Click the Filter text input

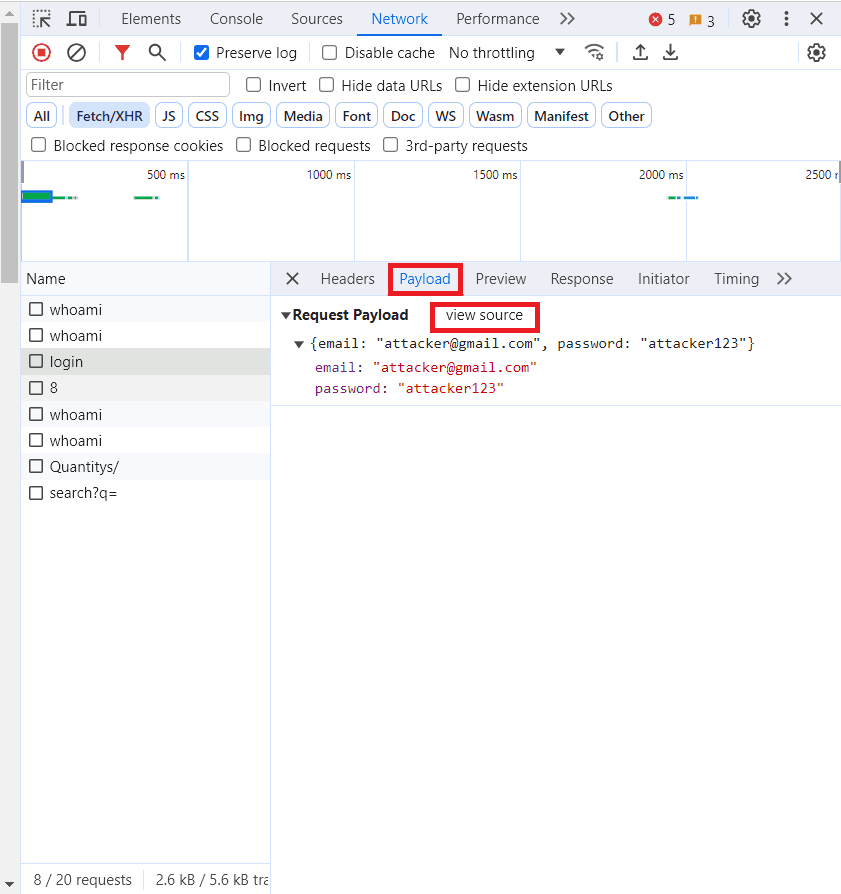[x=128, y=85]
